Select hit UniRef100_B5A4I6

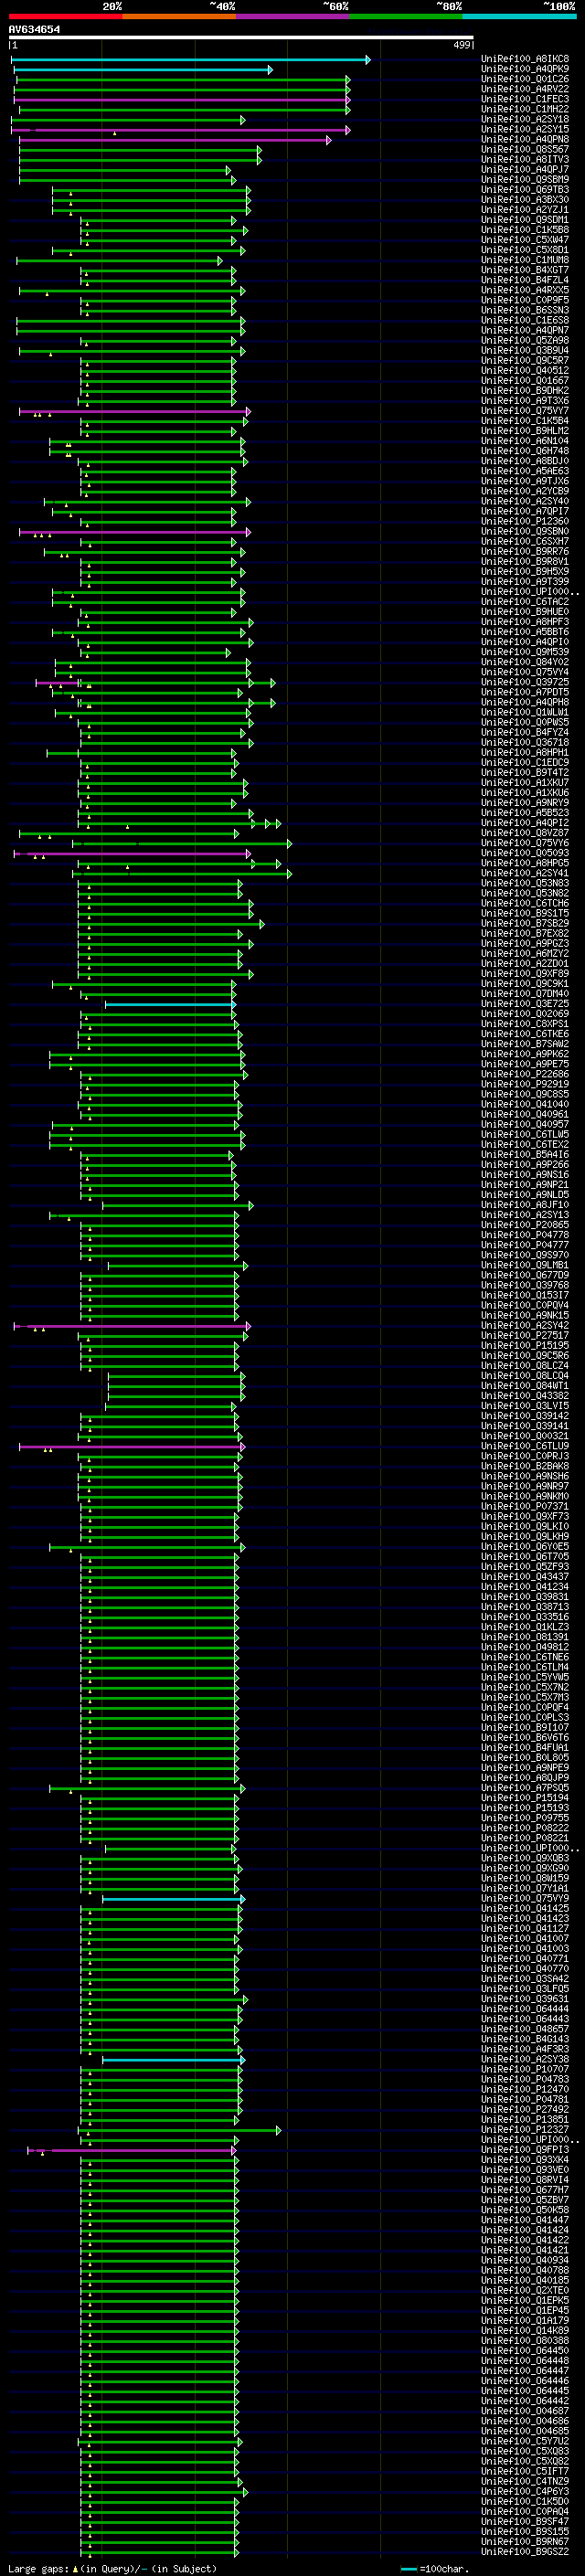525,1154
